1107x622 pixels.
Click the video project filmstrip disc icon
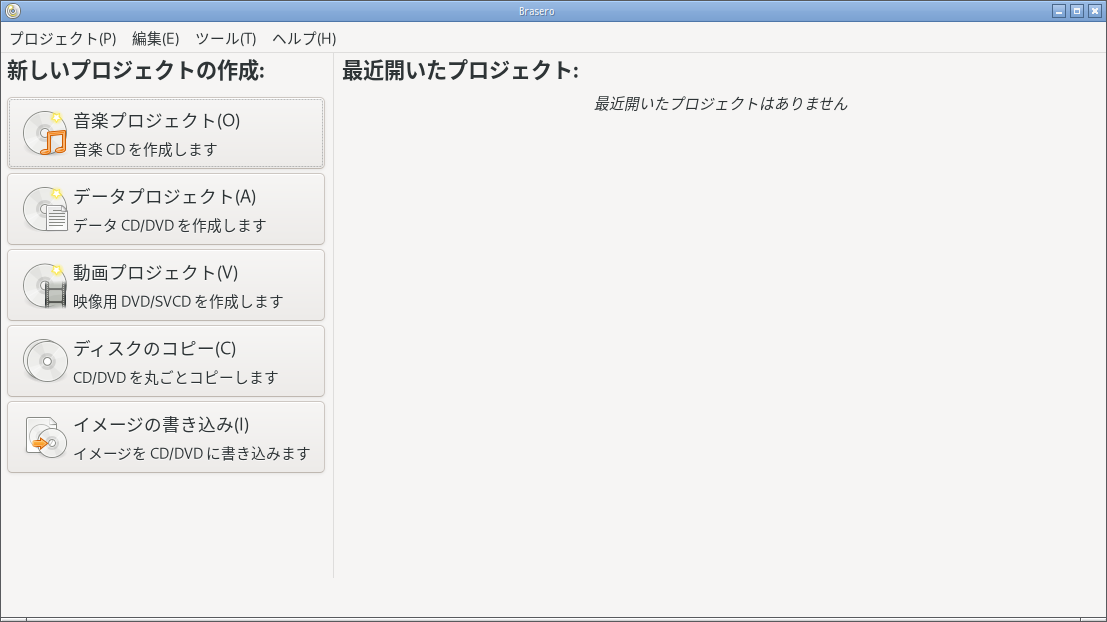(x=45, y=285)
